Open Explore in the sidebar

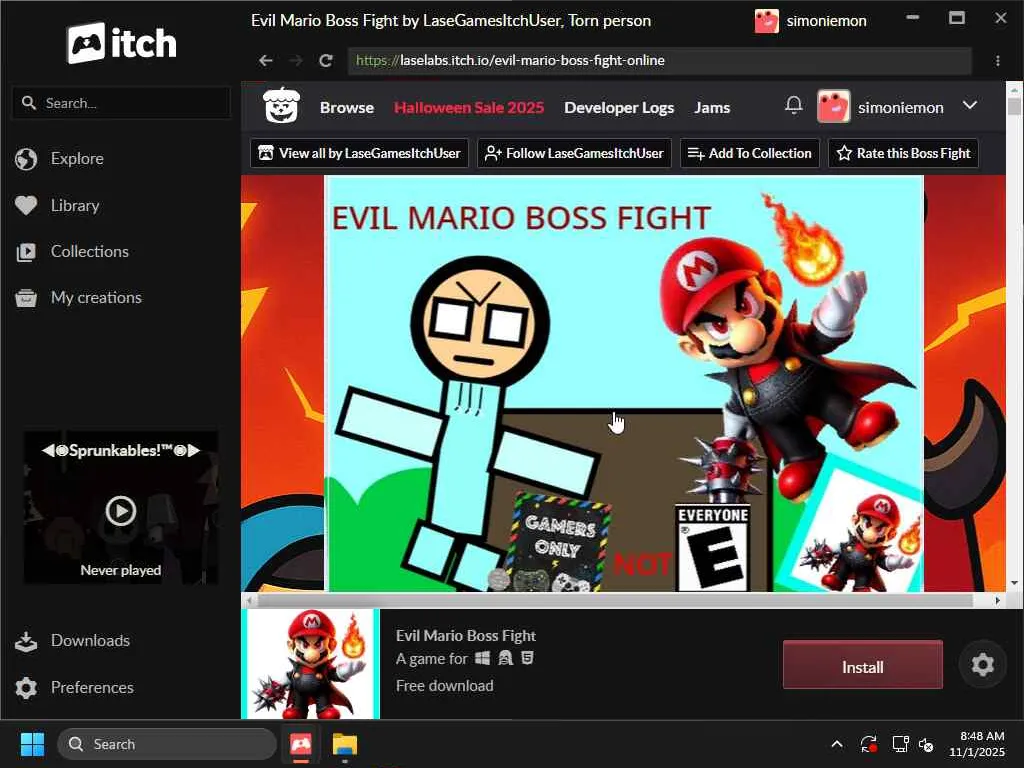tap(76, 159)
